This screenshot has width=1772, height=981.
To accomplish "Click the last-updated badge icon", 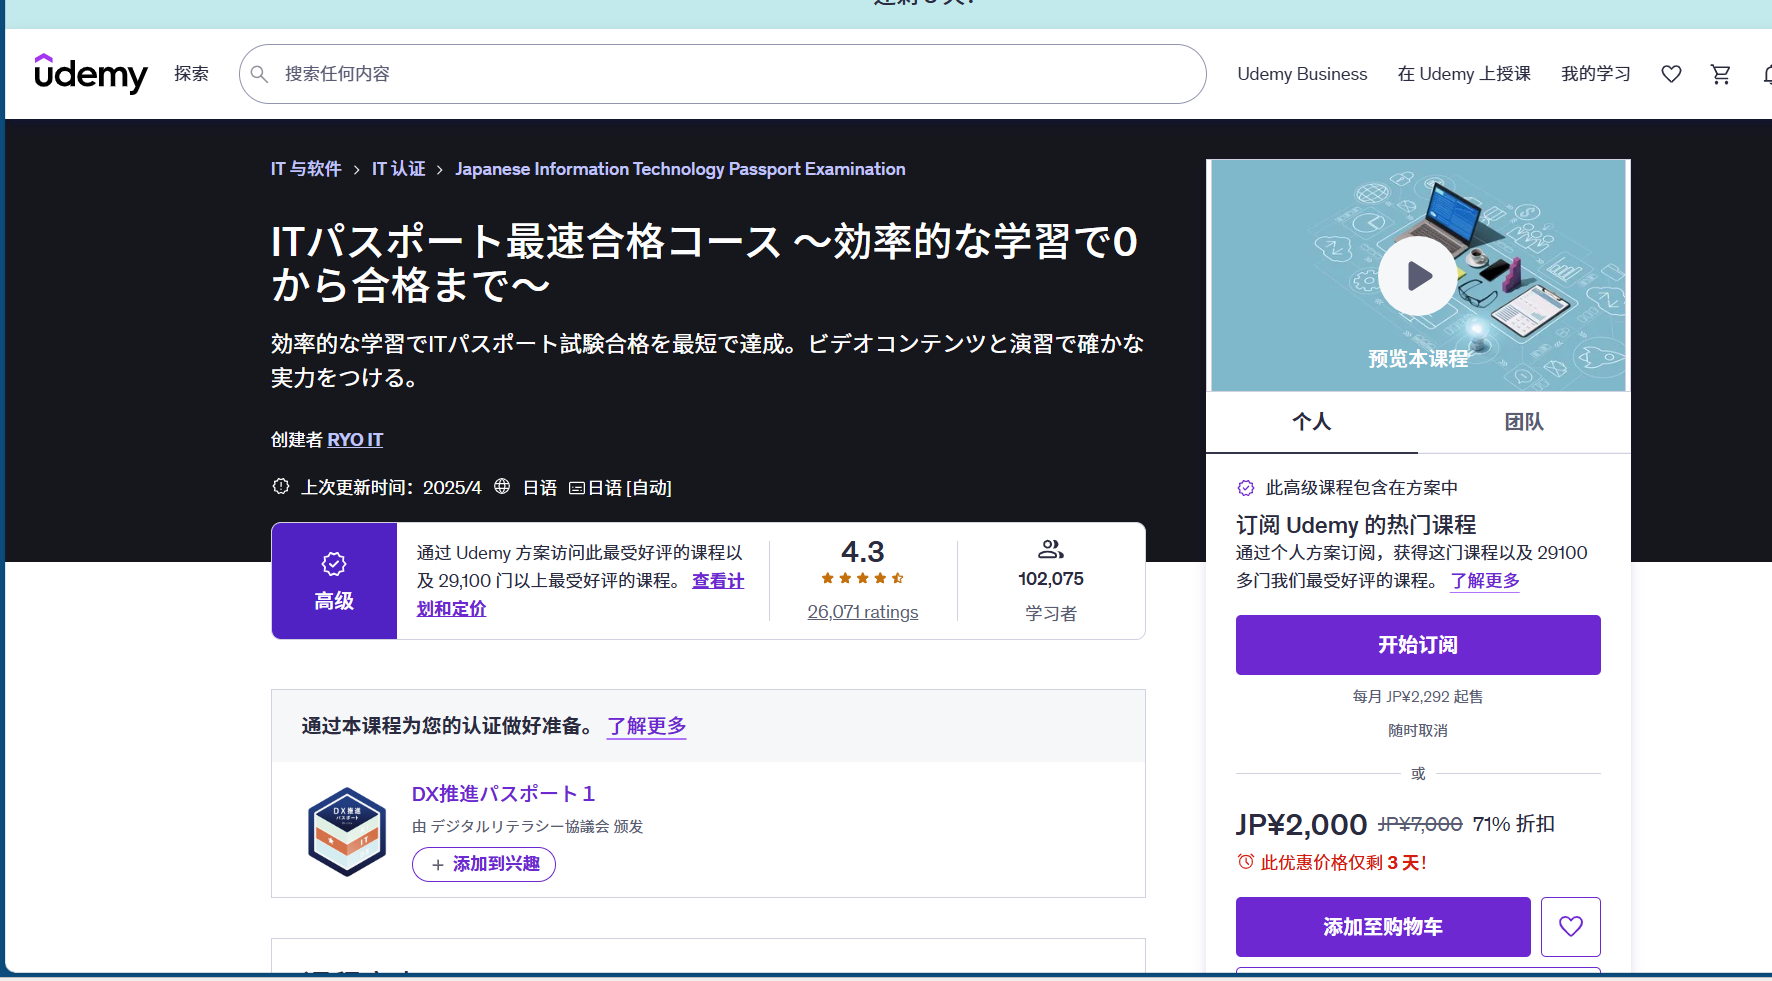I will (281, 486).
